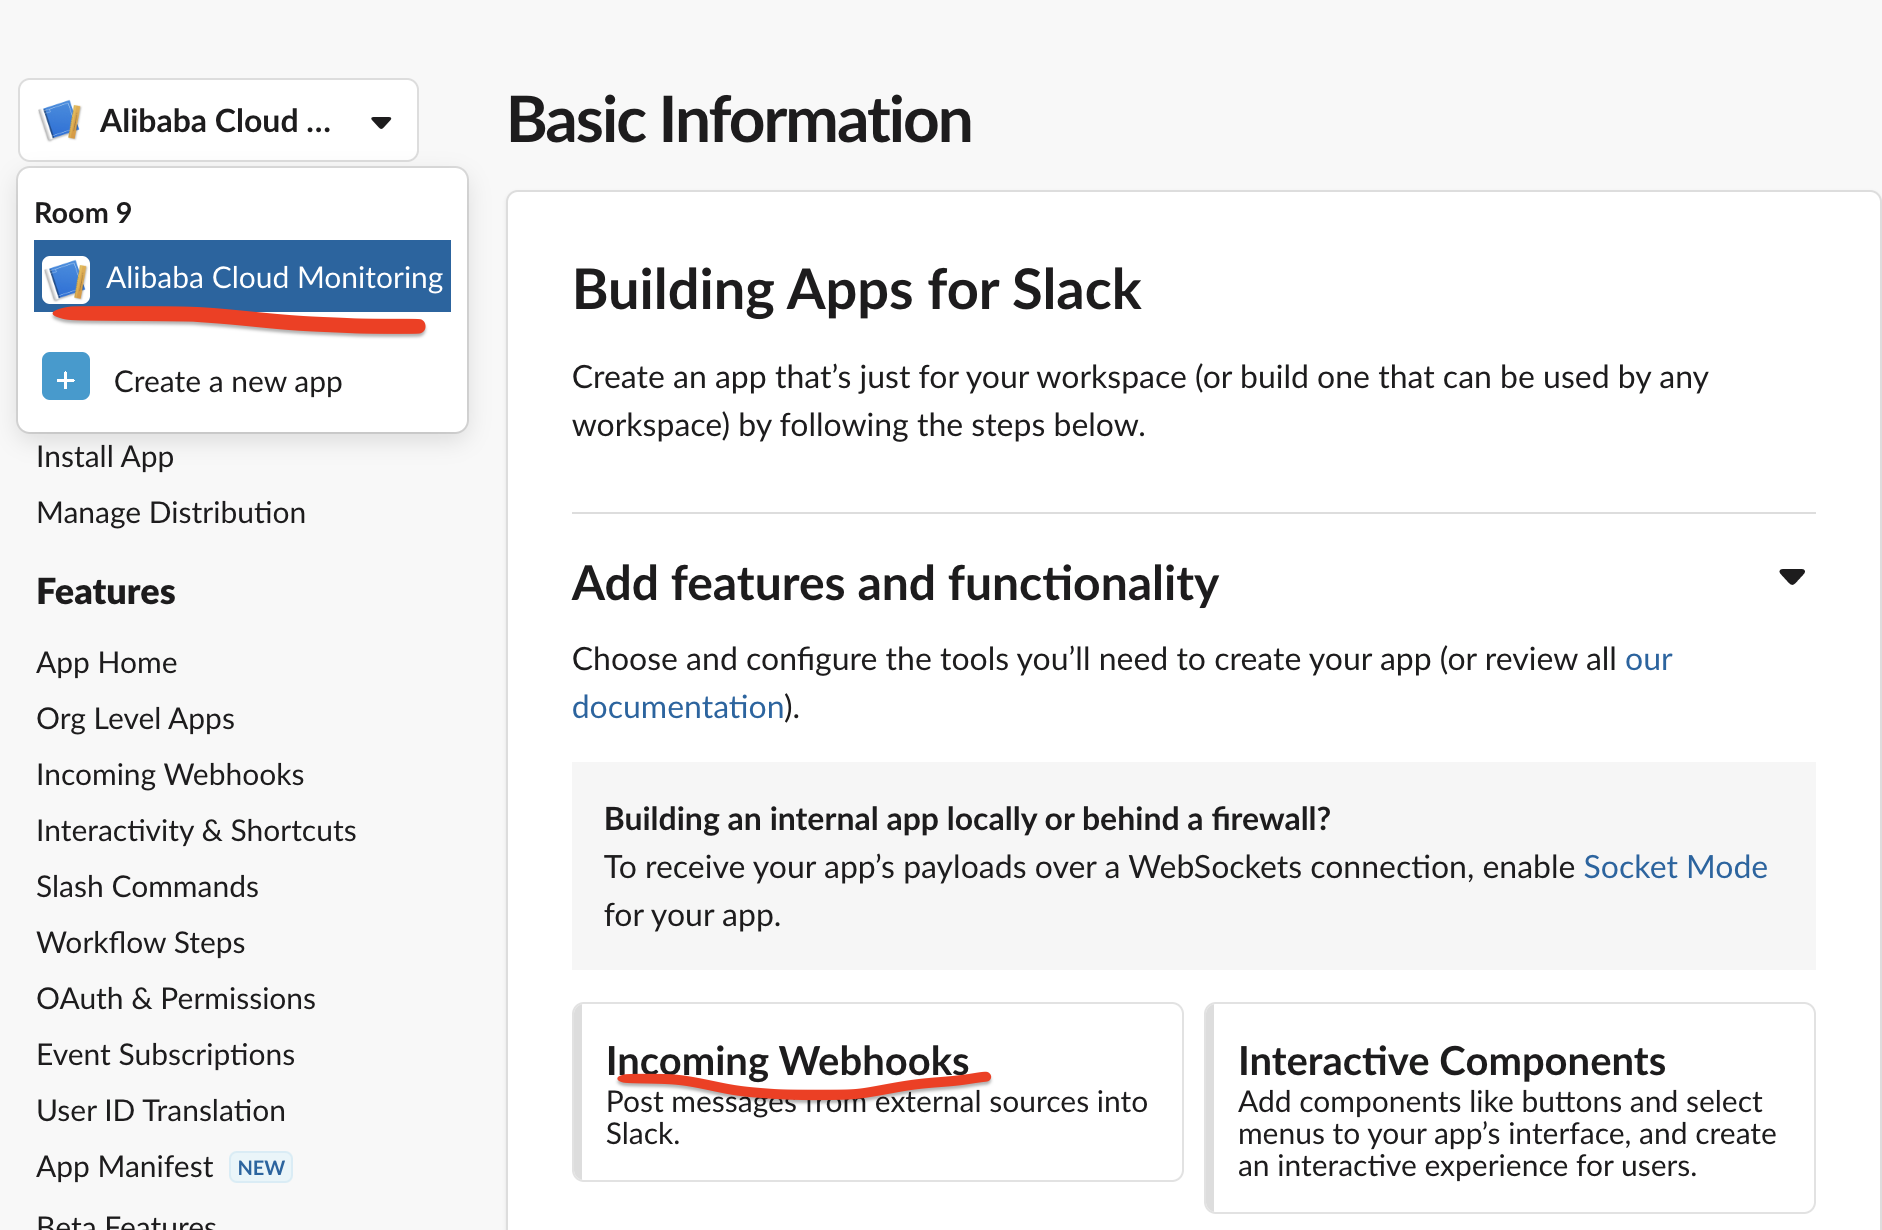
Task: Open Interactivity & Shortcuts settings
Action: click(x=196, y=831)
